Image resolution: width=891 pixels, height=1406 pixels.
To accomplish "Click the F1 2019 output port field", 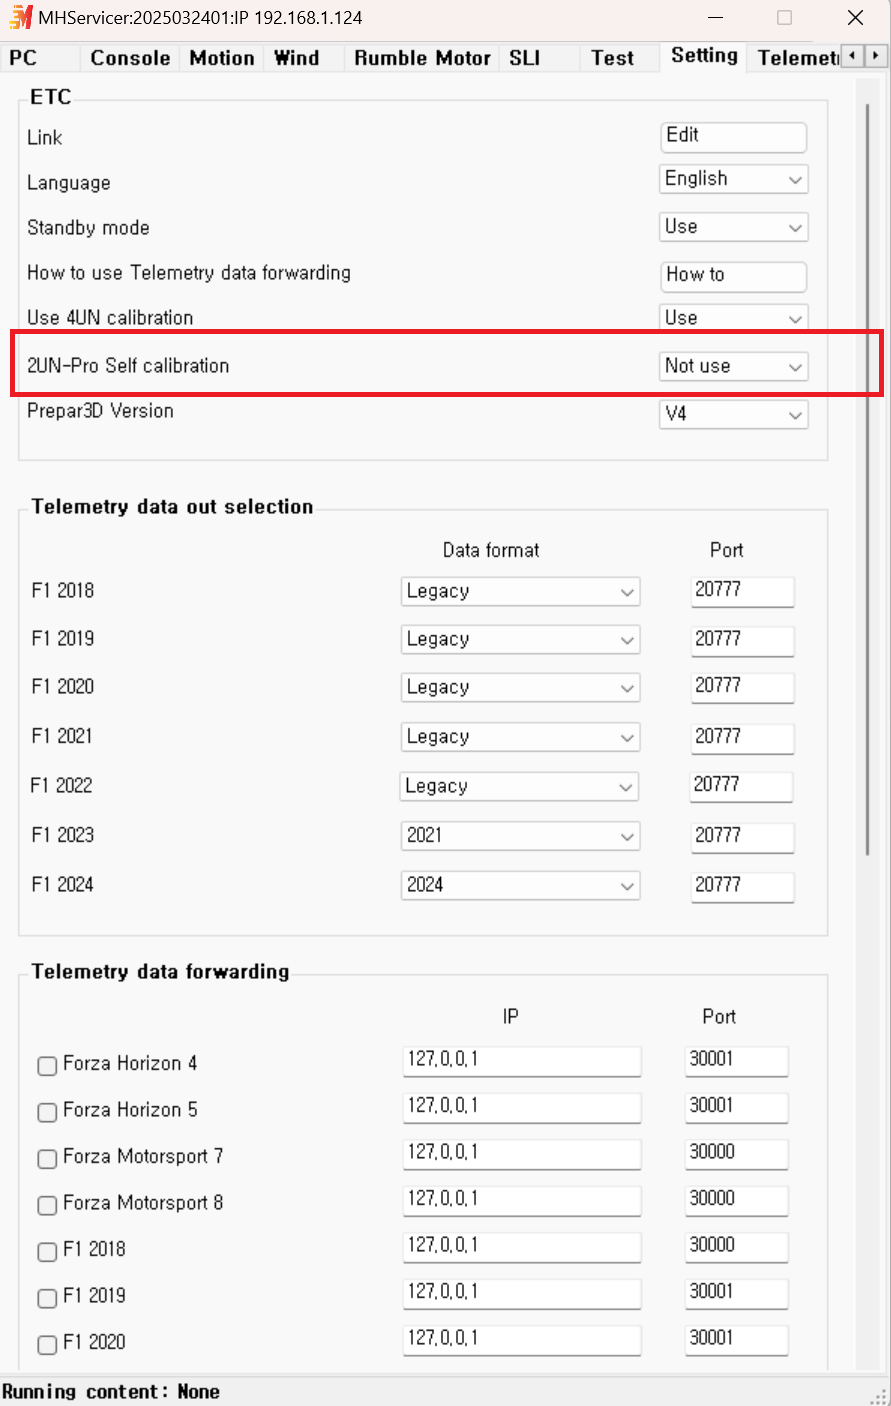I will click(x=742, y=640).
